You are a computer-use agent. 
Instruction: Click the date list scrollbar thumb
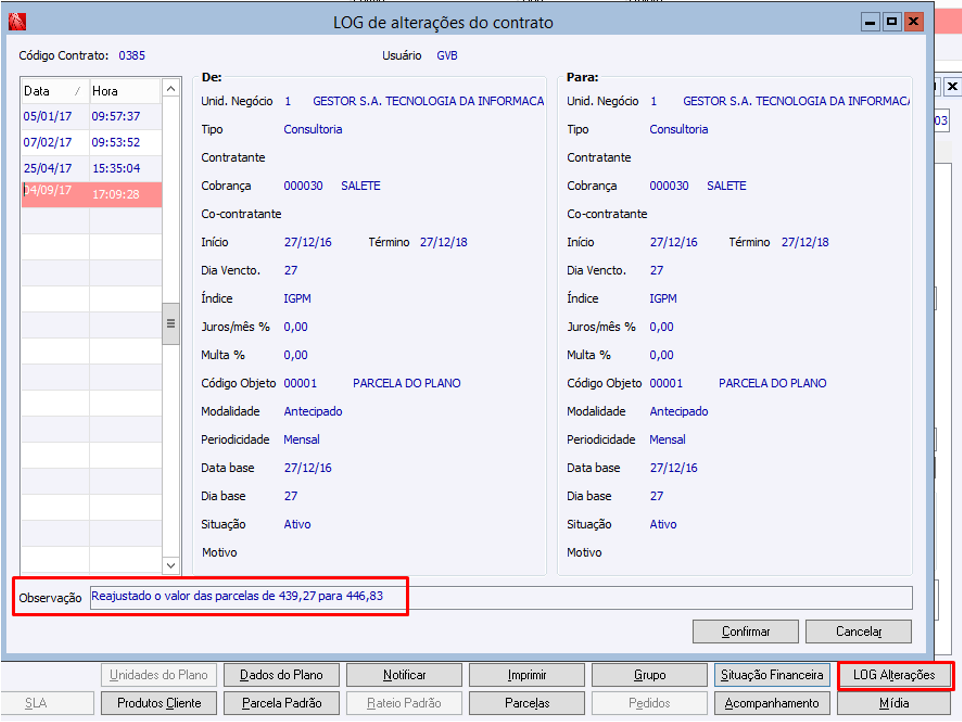(171, 324)
